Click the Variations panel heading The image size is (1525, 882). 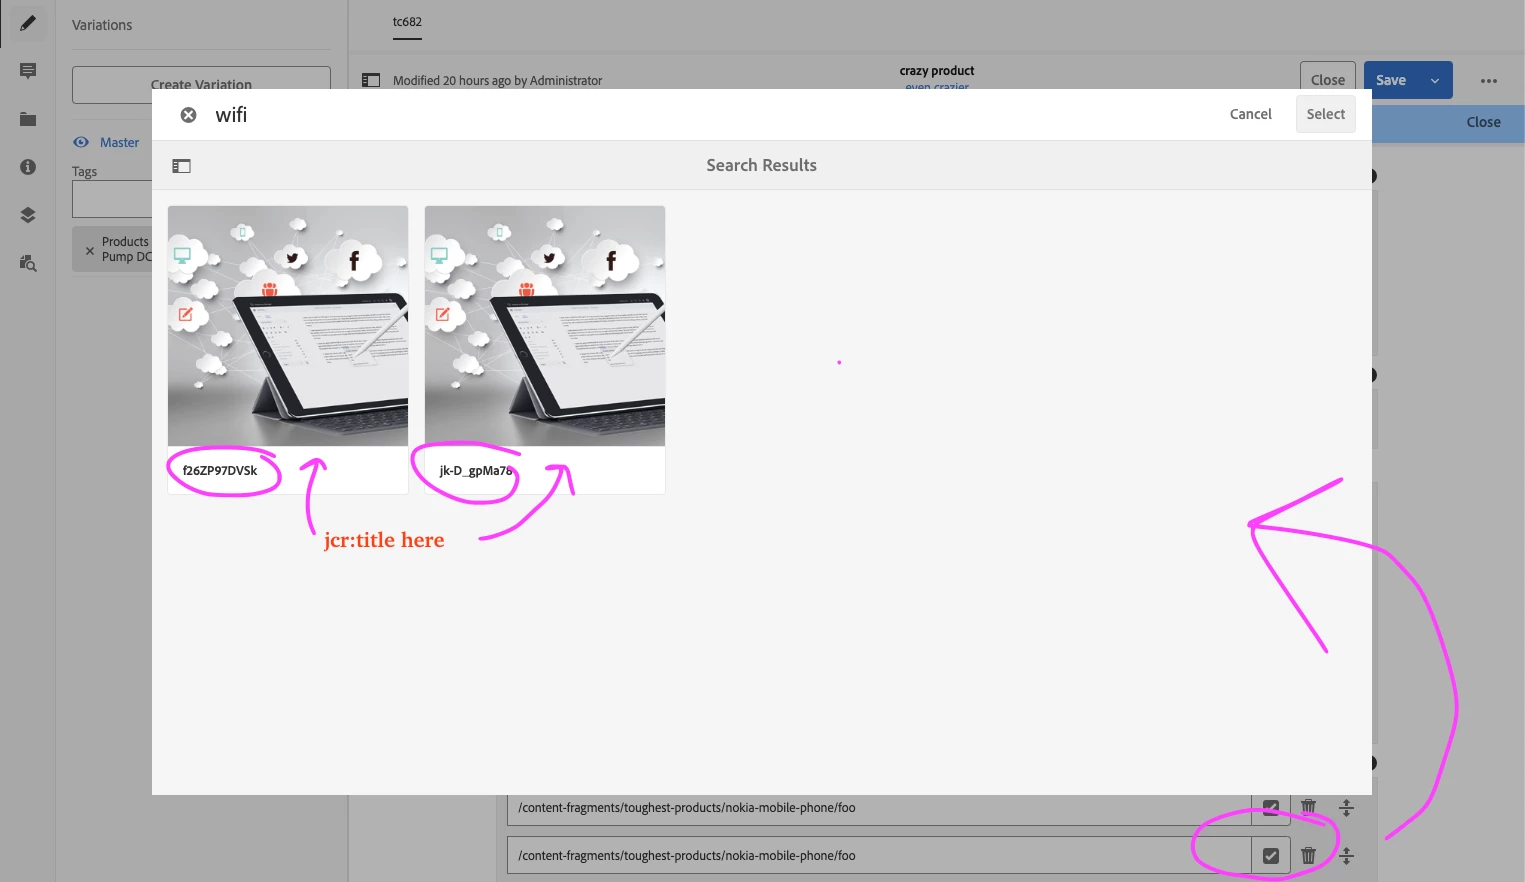[x=102, y=25]
